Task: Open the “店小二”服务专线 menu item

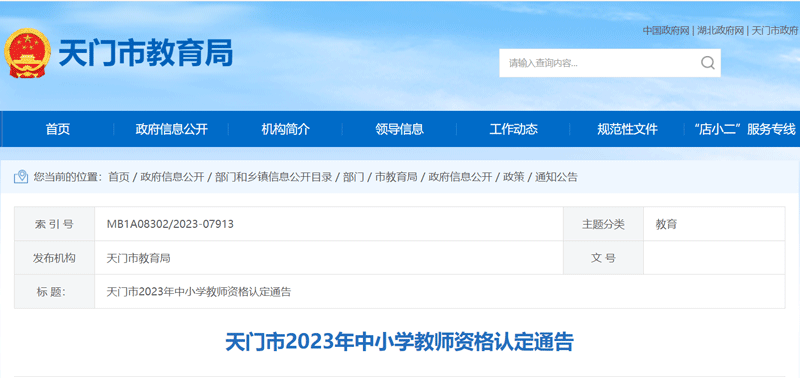Action: pos(745,129)
